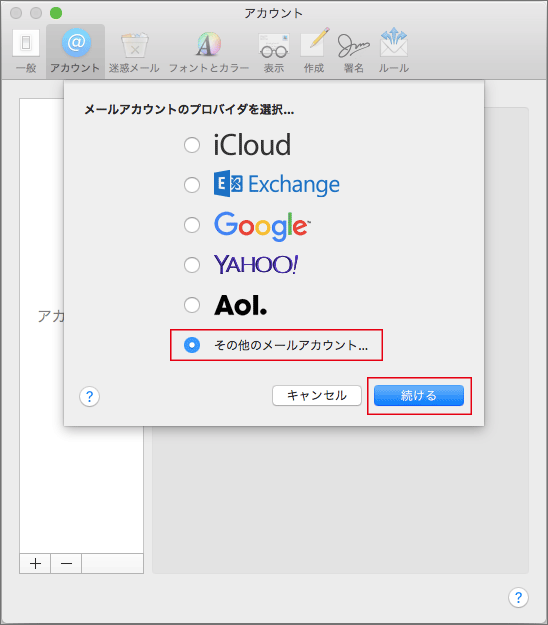
Task: Open help from the dialog's question mark
Action: point(90,397)
